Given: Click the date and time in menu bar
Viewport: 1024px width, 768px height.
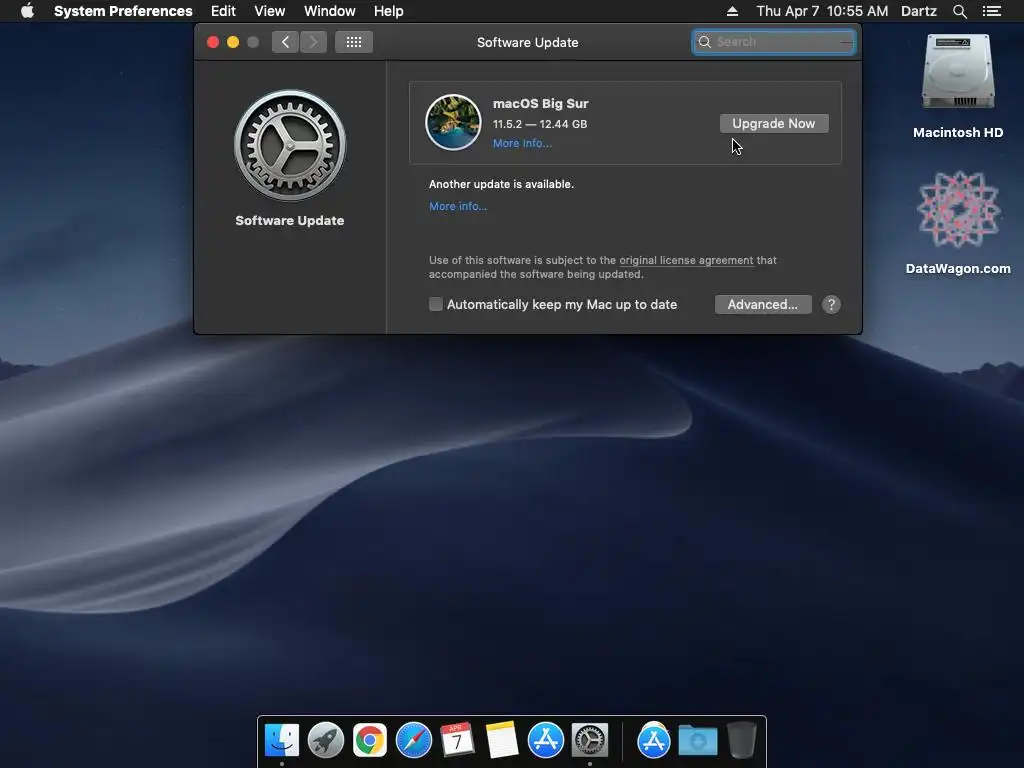Looking at the screenshot, I should [x=822, y=11].
